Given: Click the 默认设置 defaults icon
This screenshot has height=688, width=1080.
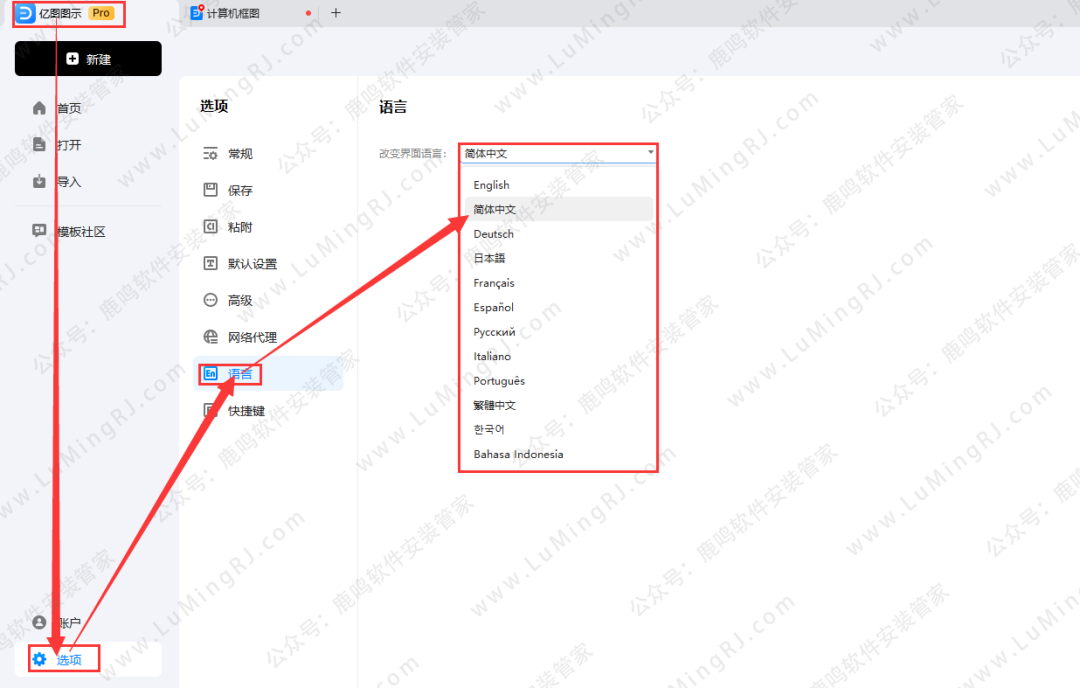Looking at the screenshot, I should pyautogui.click(x=211, y=264).
